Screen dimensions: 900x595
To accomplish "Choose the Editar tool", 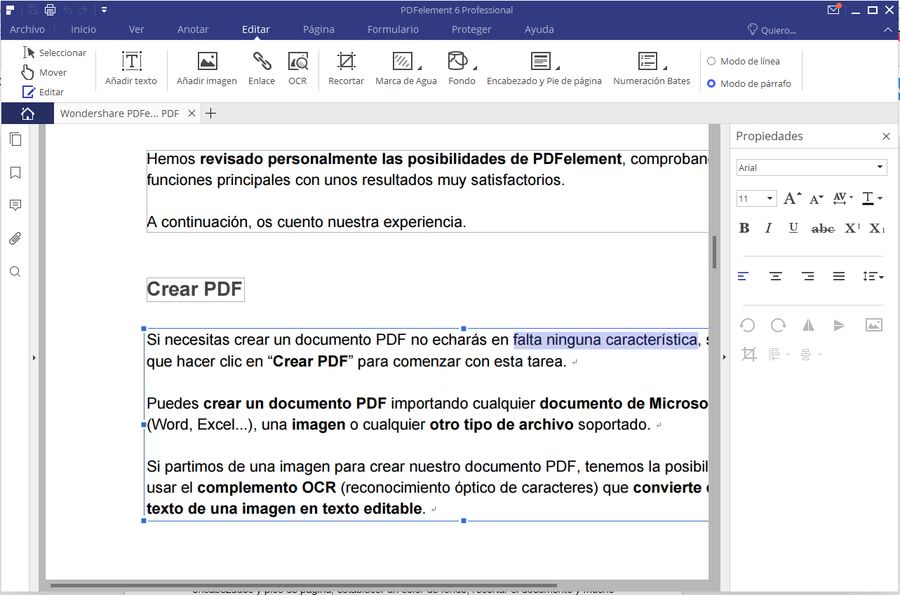I will click(43, 92).
